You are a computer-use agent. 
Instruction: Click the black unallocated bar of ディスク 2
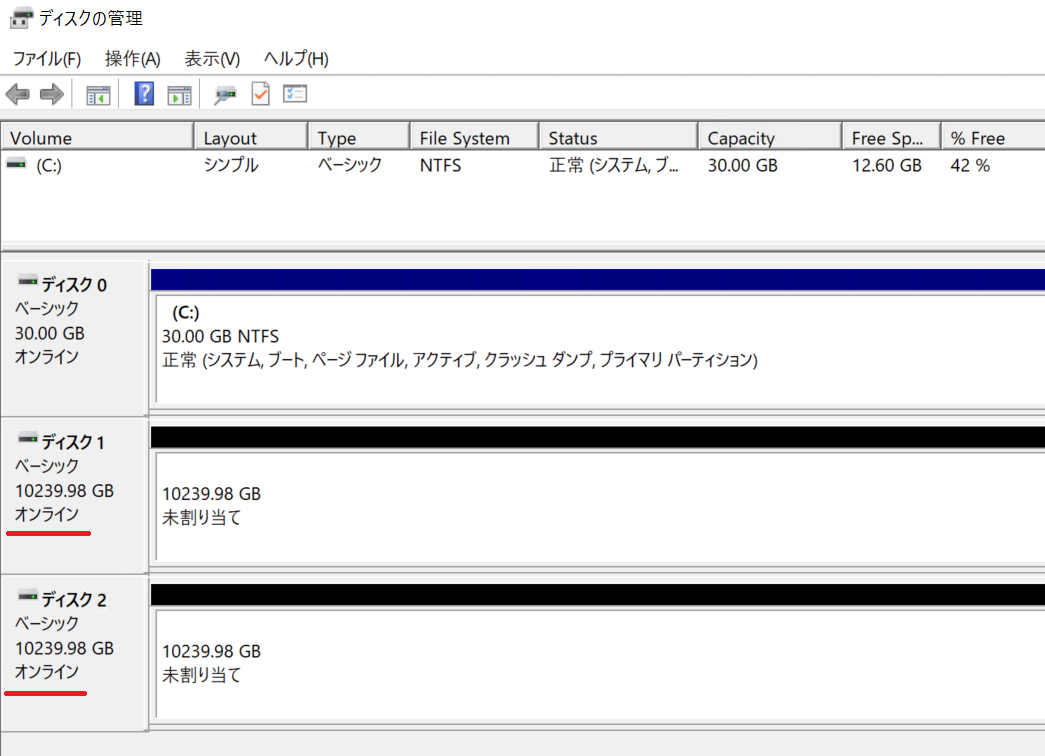pyautogui.click(x=598, y=595)
